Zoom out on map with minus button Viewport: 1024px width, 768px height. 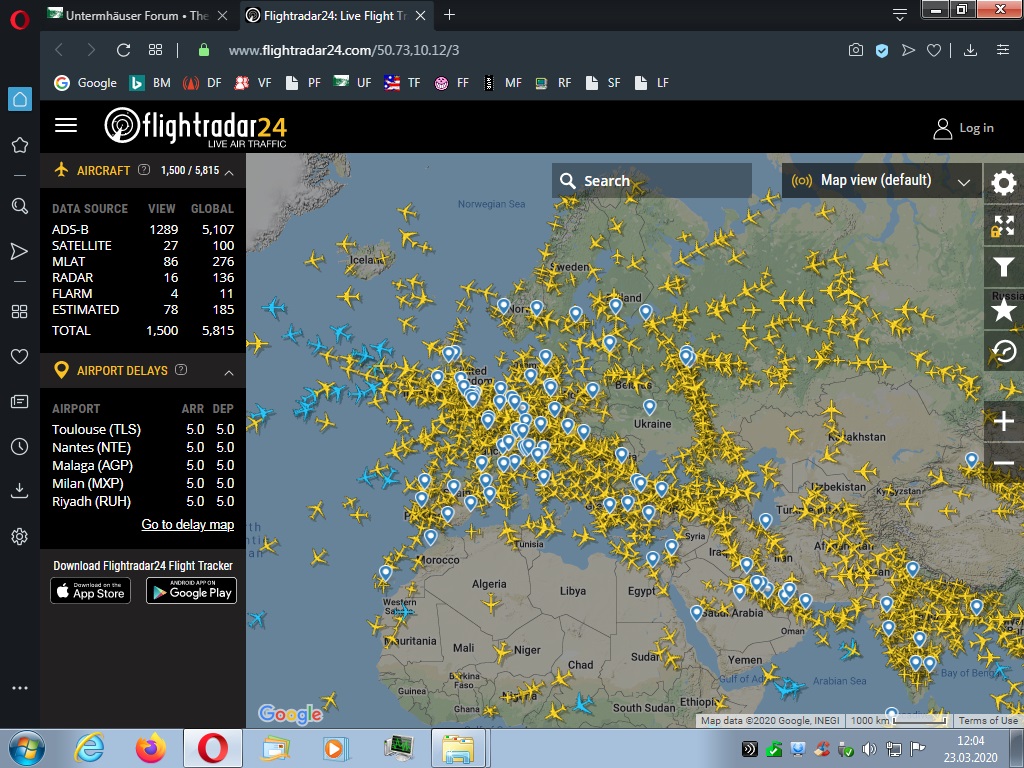(1003, 462)
